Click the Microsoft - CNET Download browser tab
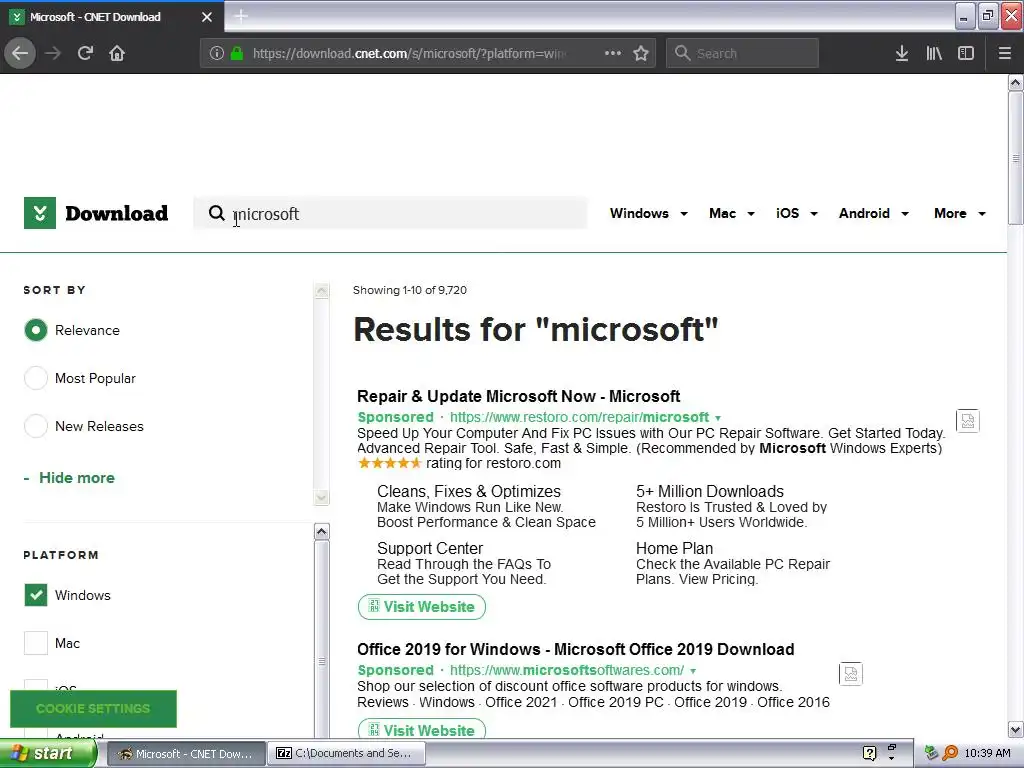Image resolution: width=1024 pixels, height=768 pixels. (x=112, y=17)
